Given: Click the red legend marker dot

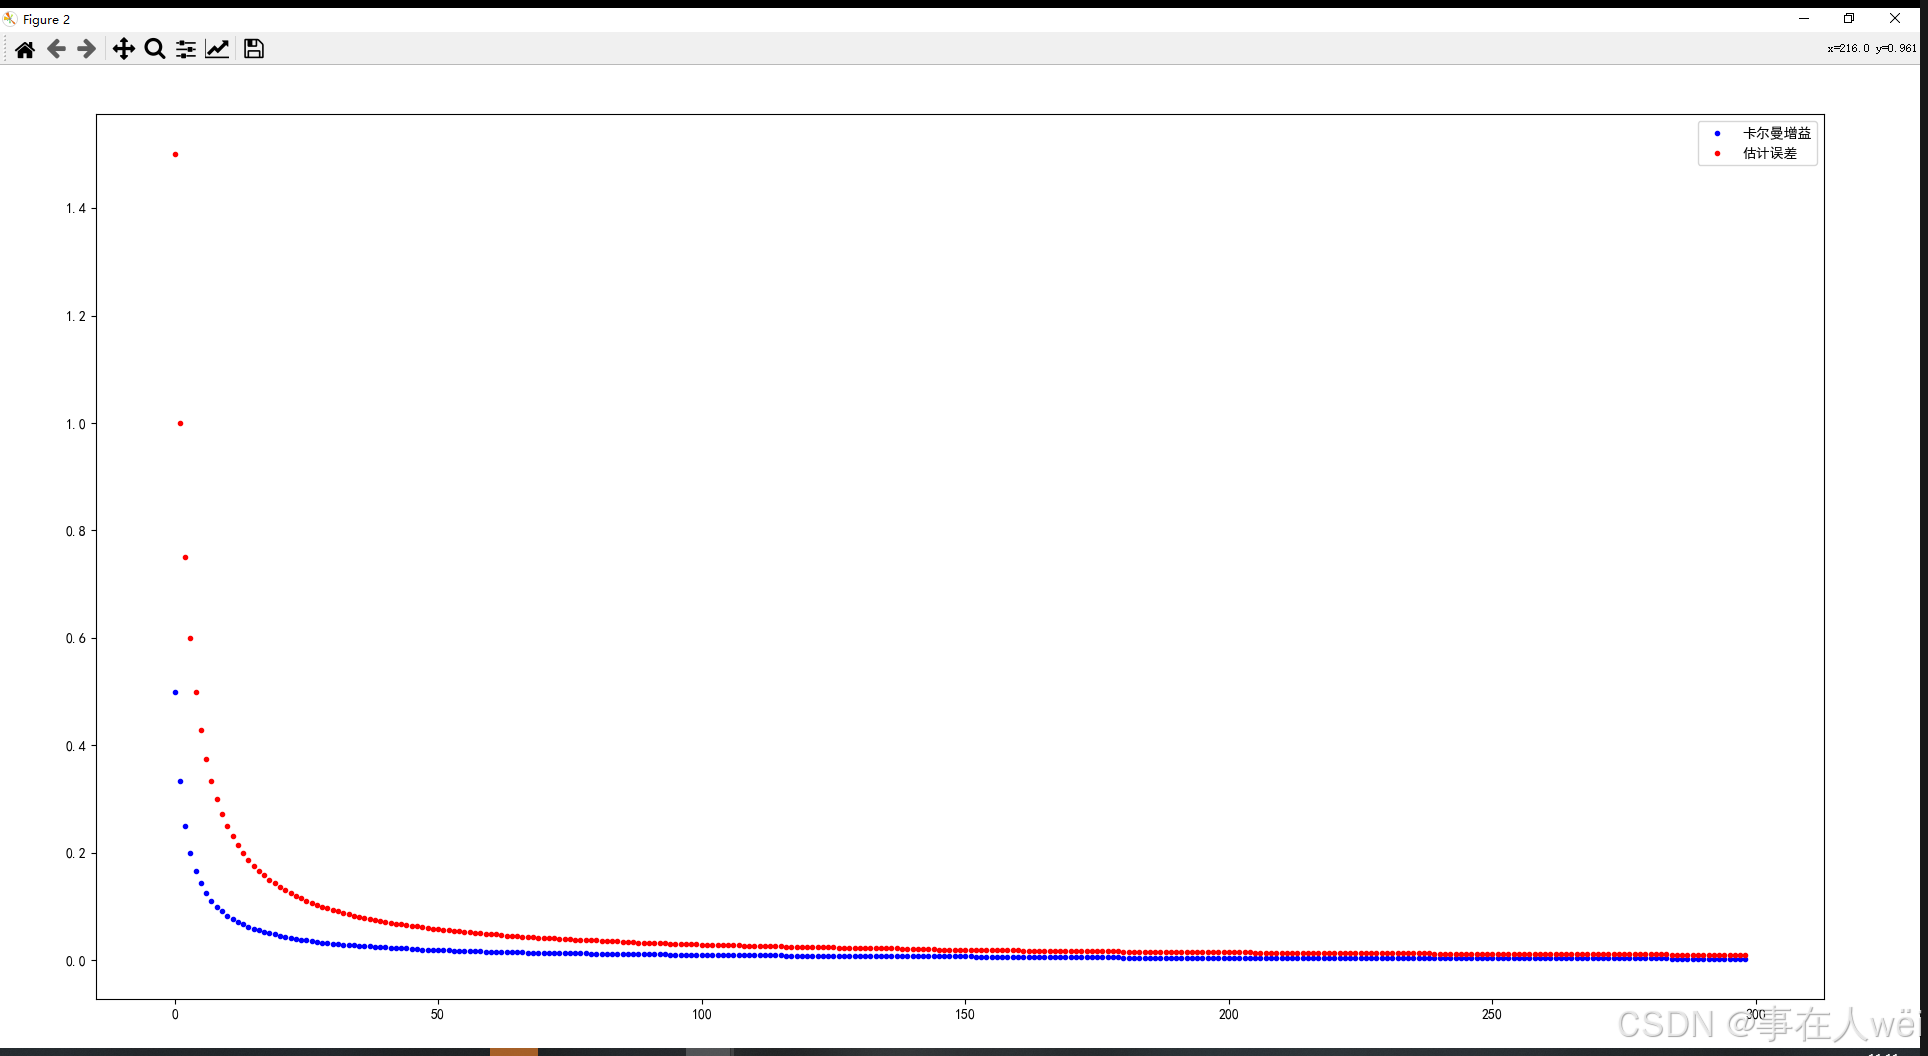Looking at the screenshot, I should point(1718,153).
